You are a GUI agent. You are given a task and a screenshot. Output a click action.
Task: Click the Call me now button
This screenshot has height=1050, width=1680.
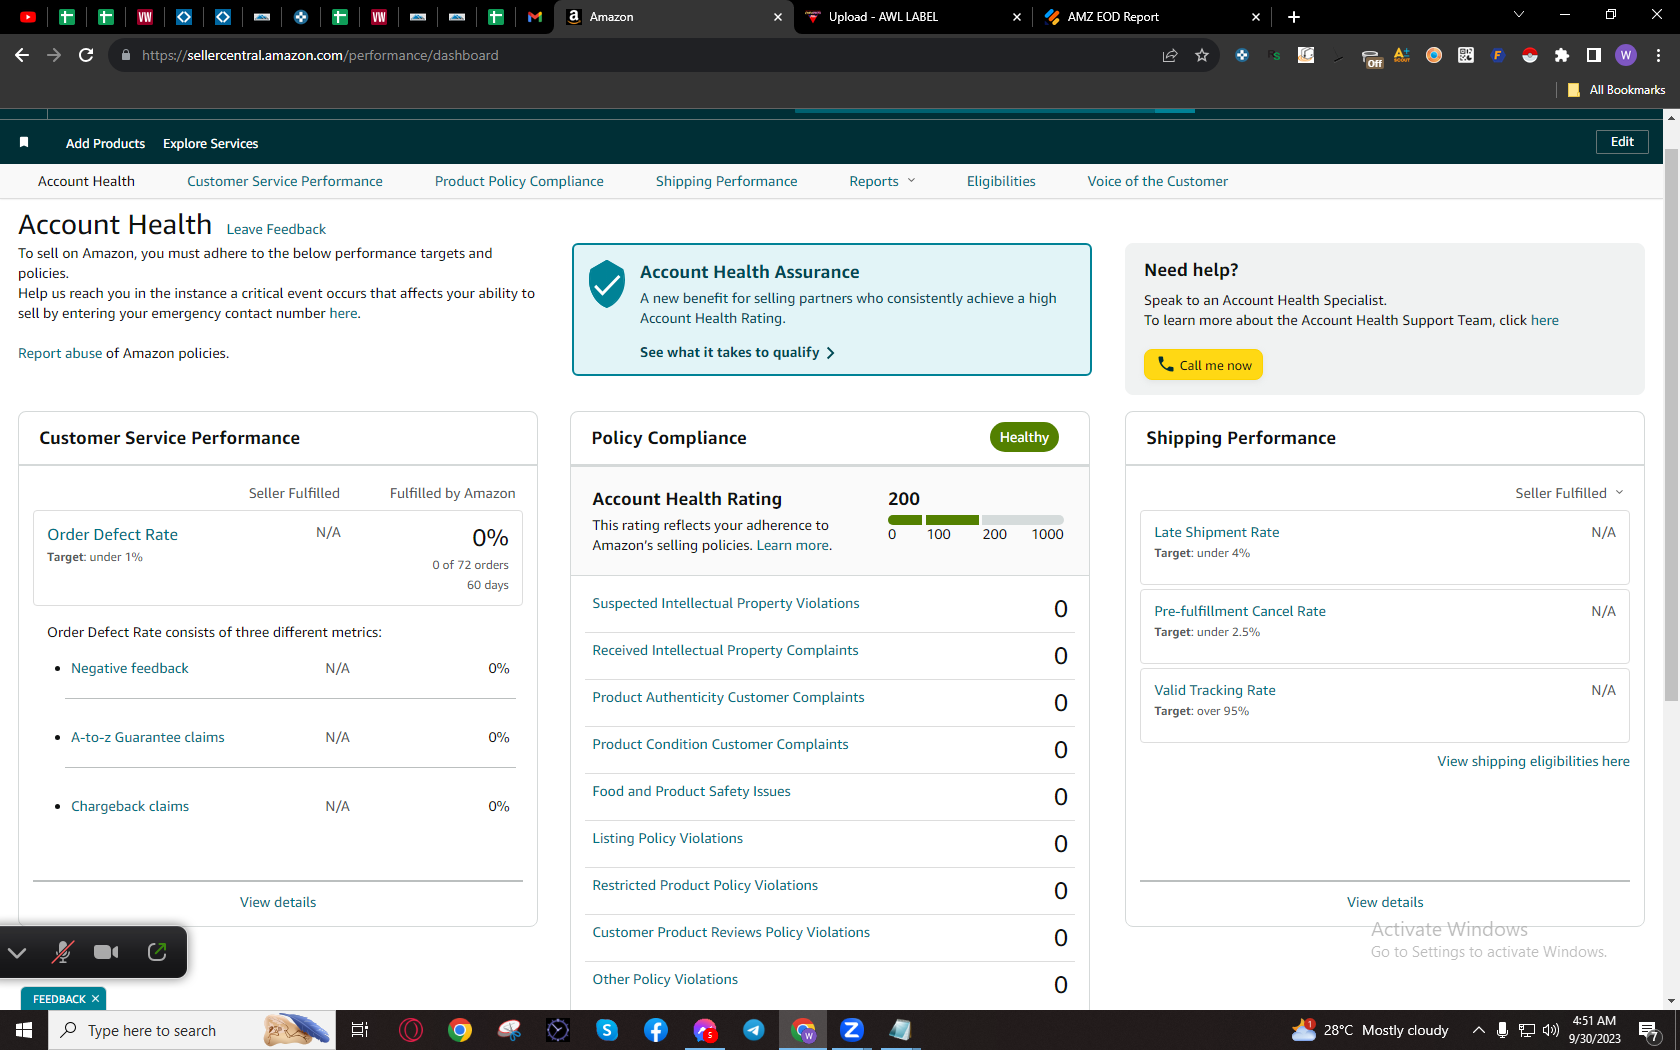click(x=1203, y=365)
